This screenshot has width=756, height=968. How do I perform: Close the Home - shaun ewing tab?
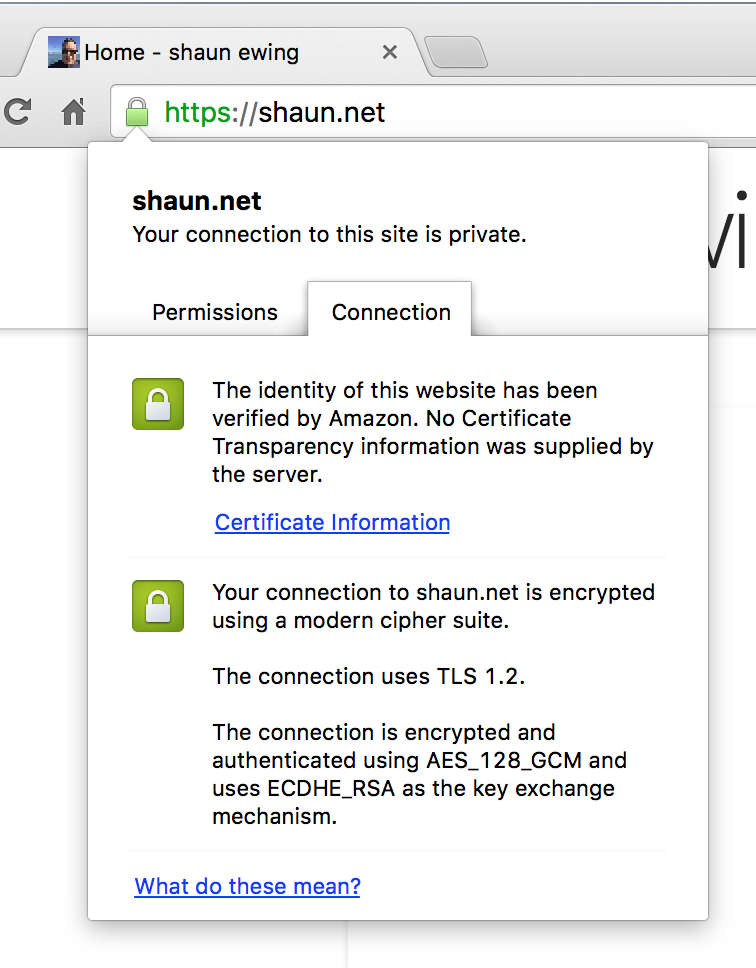coord(390,52)
